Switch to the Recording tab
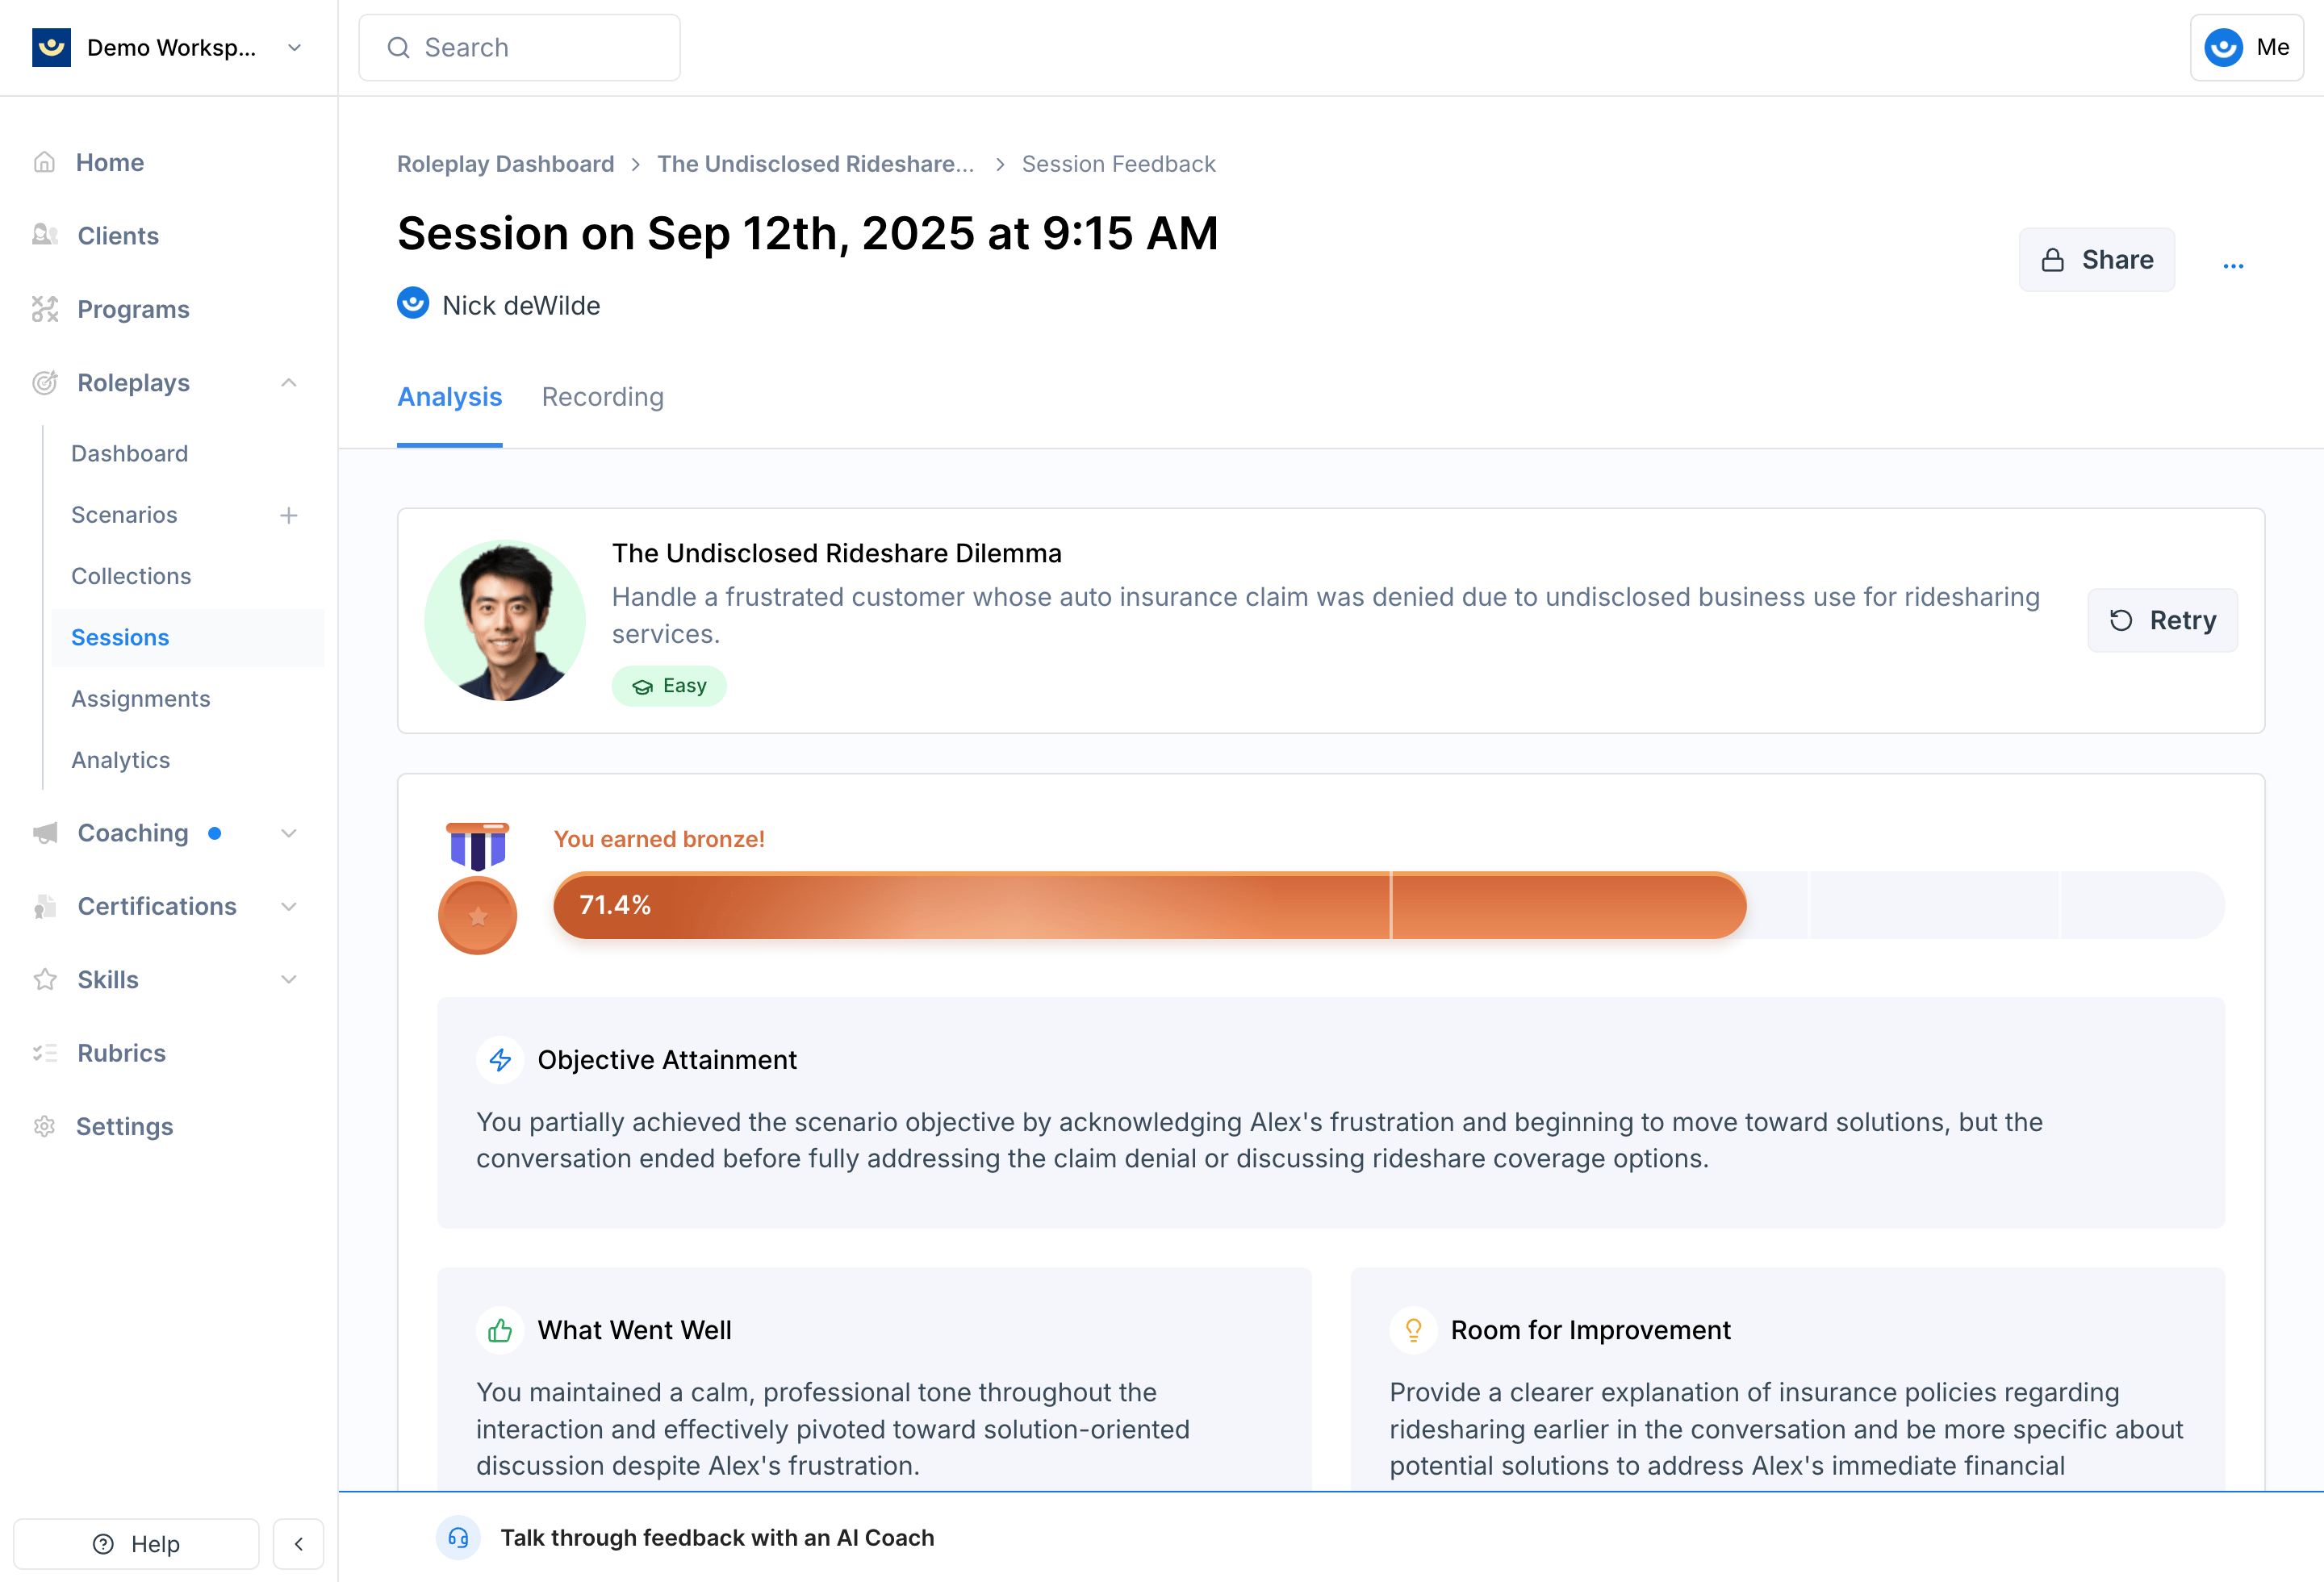 coord(602,397)
